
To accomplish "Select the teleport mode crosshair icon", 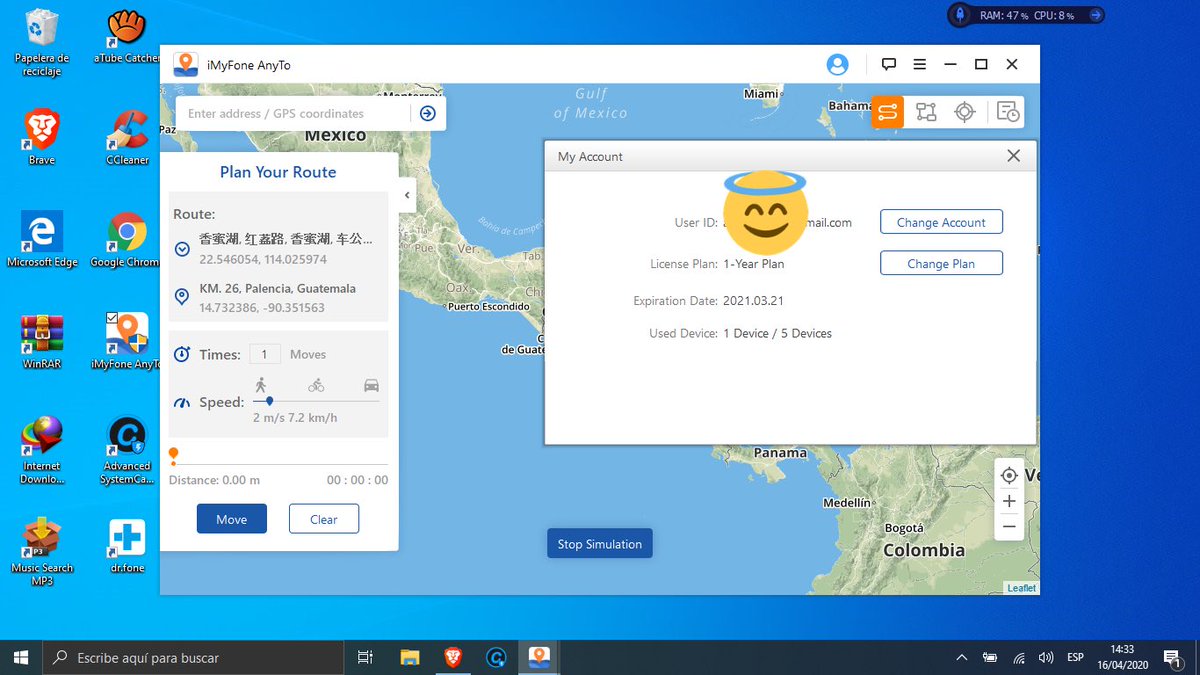I will coord(964,112).
